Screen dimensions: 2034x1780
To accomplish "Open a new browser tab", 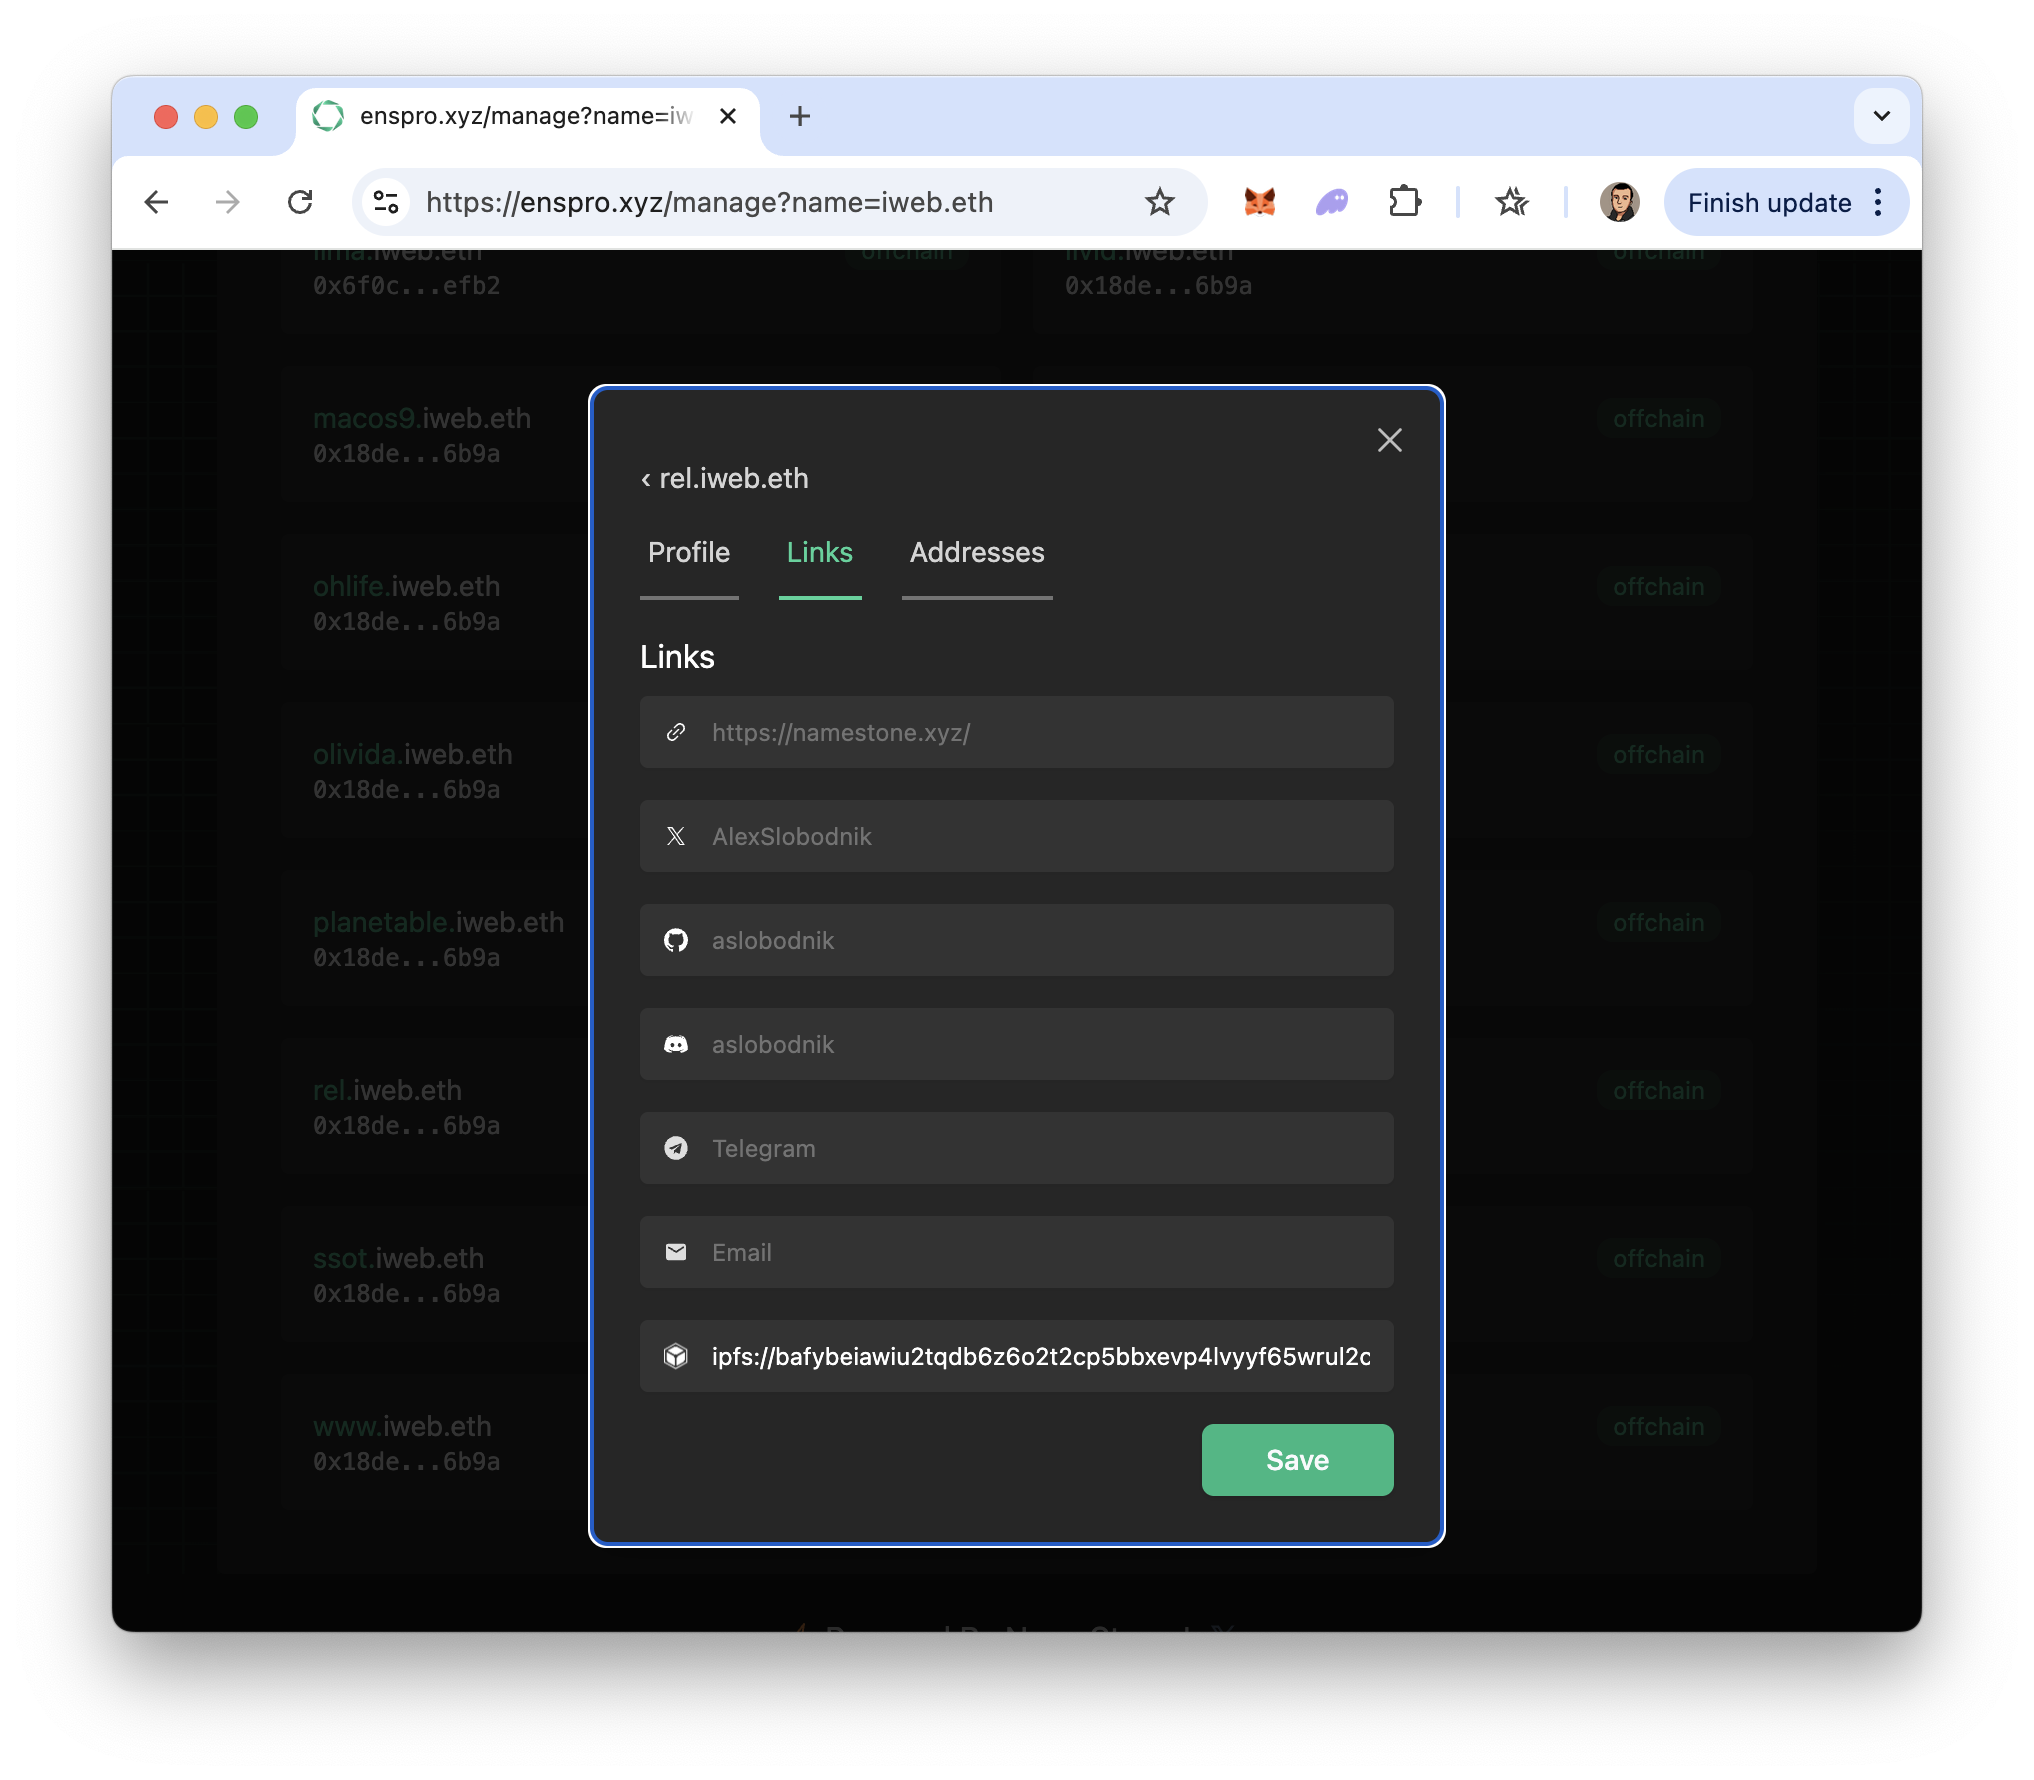I will point(799,116).
